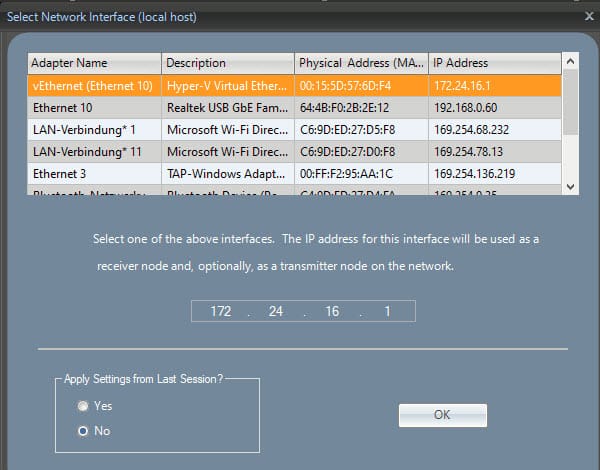This screenshot has width=600, height=470.
Task: Sort by Adapter Name column header
Action: (94, 63)
